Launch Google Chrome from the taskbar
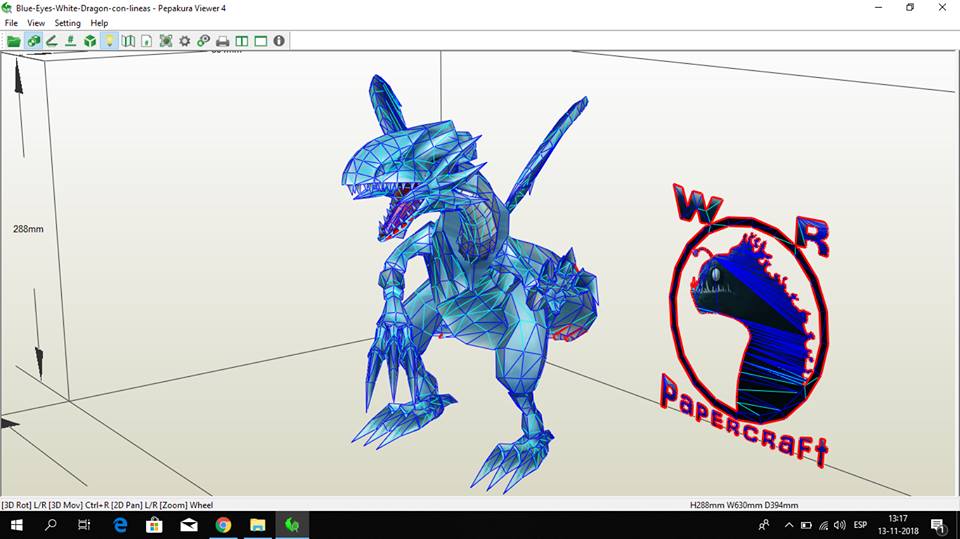This screenshot has height=539, width=960. pyautogui.click(x=223, y=525)
